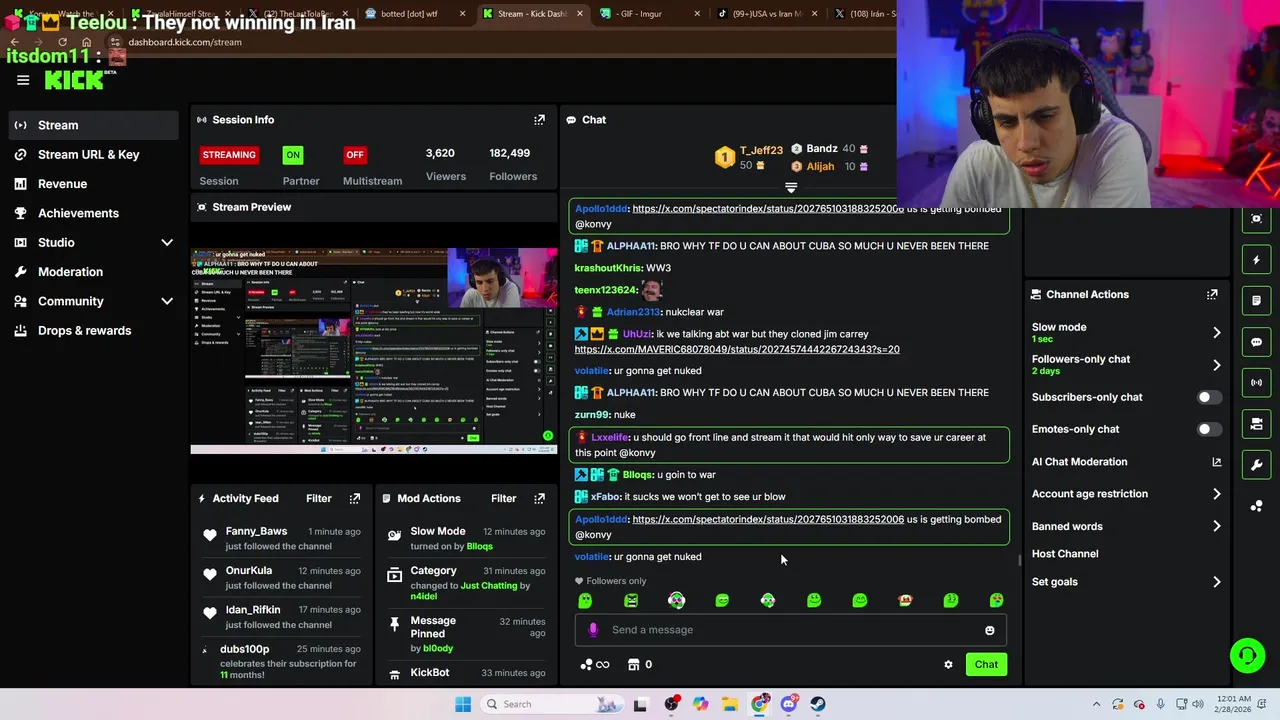Click in Send a message field
Viewport: 1280px width, 720px height.
click(790, 630)
